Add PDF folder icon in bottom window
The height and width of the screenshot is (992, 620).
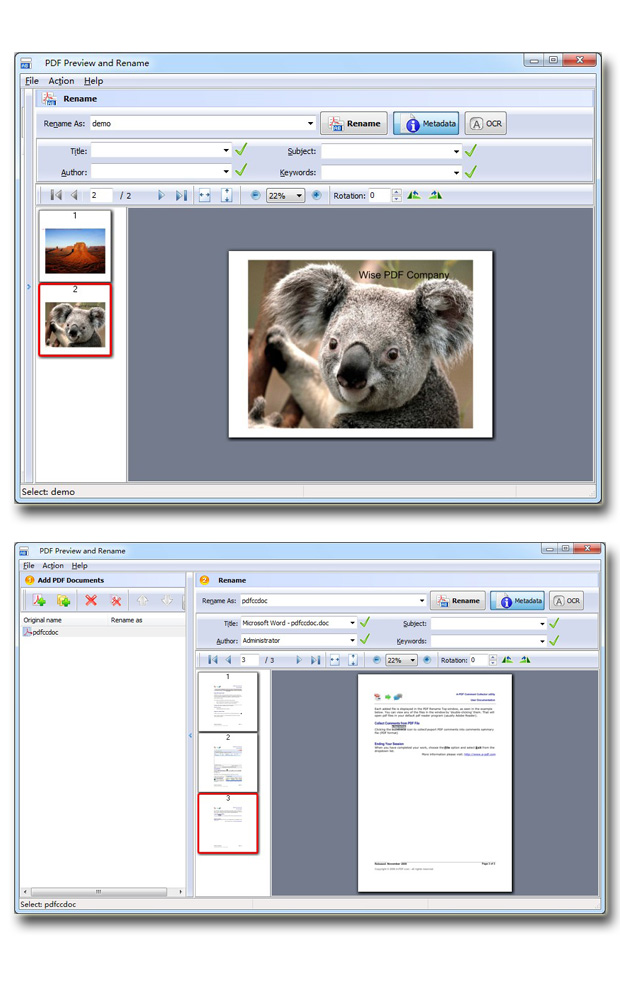pos(64,600)
